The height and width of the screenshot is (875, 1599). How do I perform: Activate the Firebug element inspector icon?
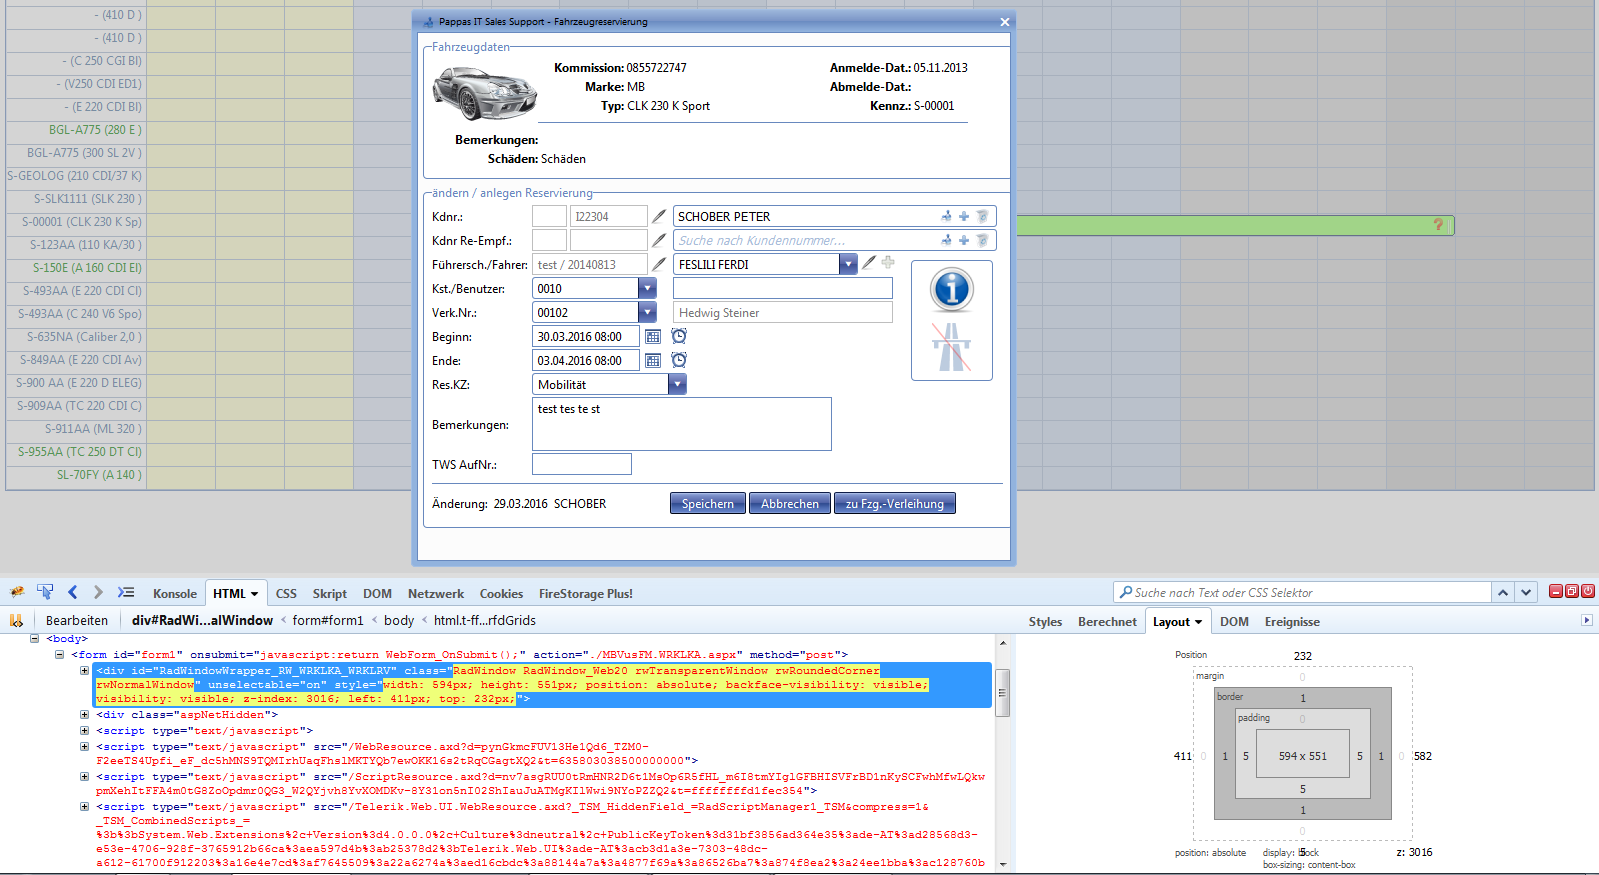click(x=45, y=592)
